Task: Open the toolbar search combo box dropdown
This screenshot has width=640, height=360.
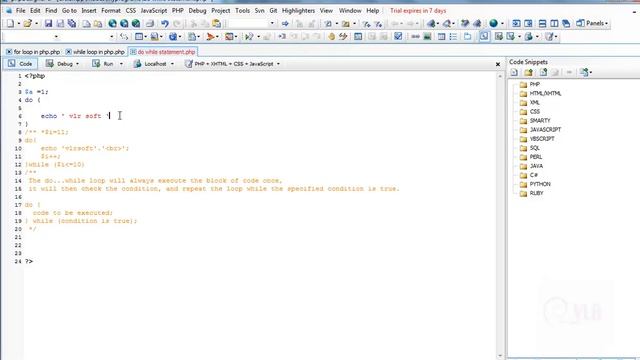Action: [272, 24]
